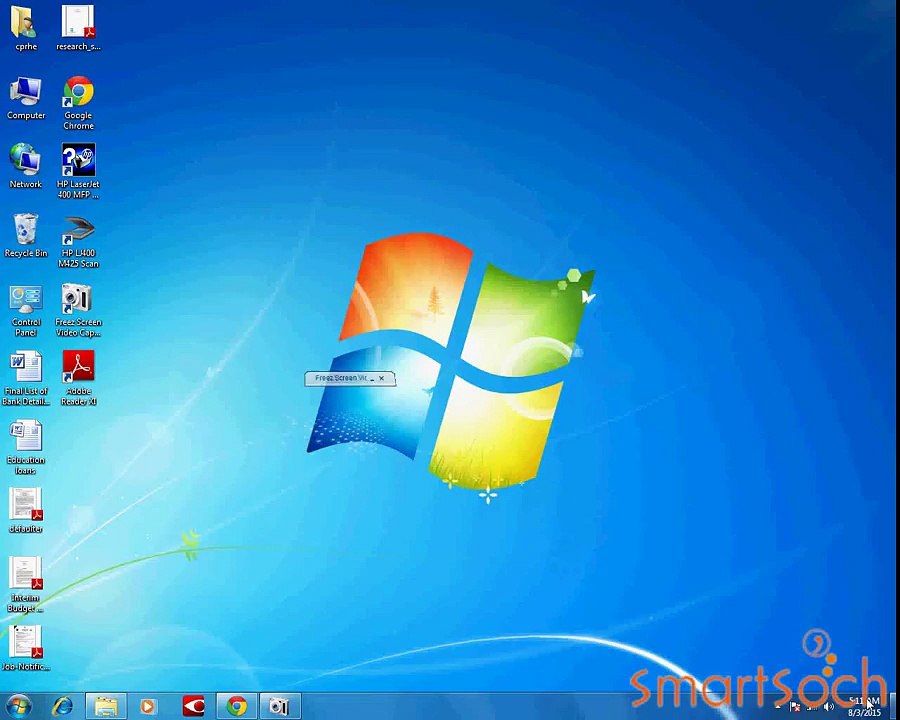Select the cprhe folder icon

(x=25, y=28)
